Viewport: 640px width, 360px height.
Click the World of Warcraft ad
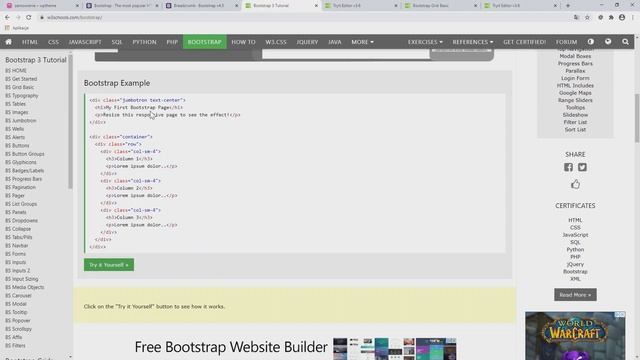tap(575, 336)
